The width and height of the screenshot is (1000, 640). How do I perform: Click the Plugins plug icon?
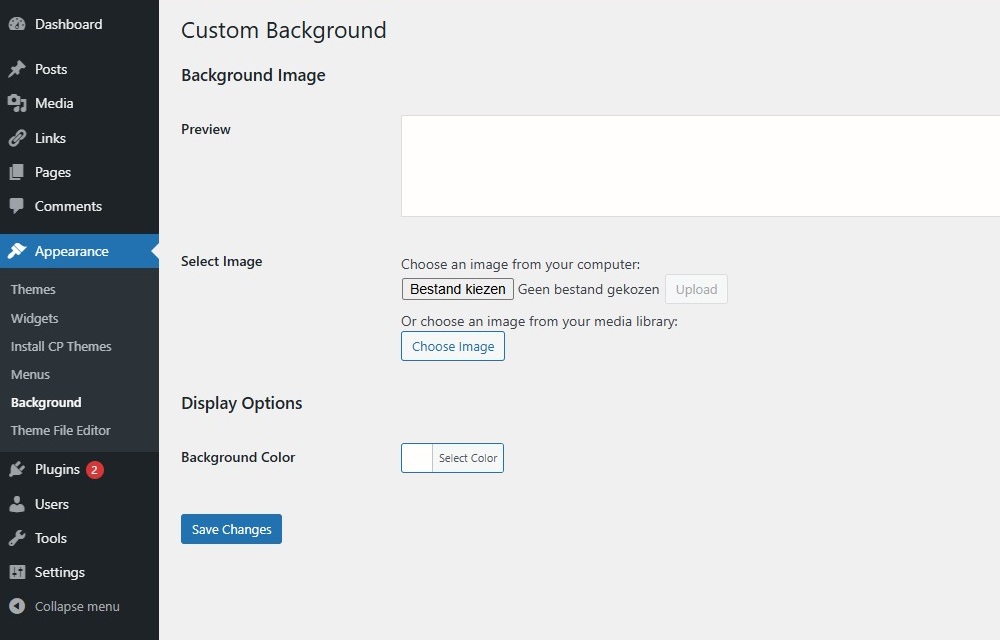(17, 470)
